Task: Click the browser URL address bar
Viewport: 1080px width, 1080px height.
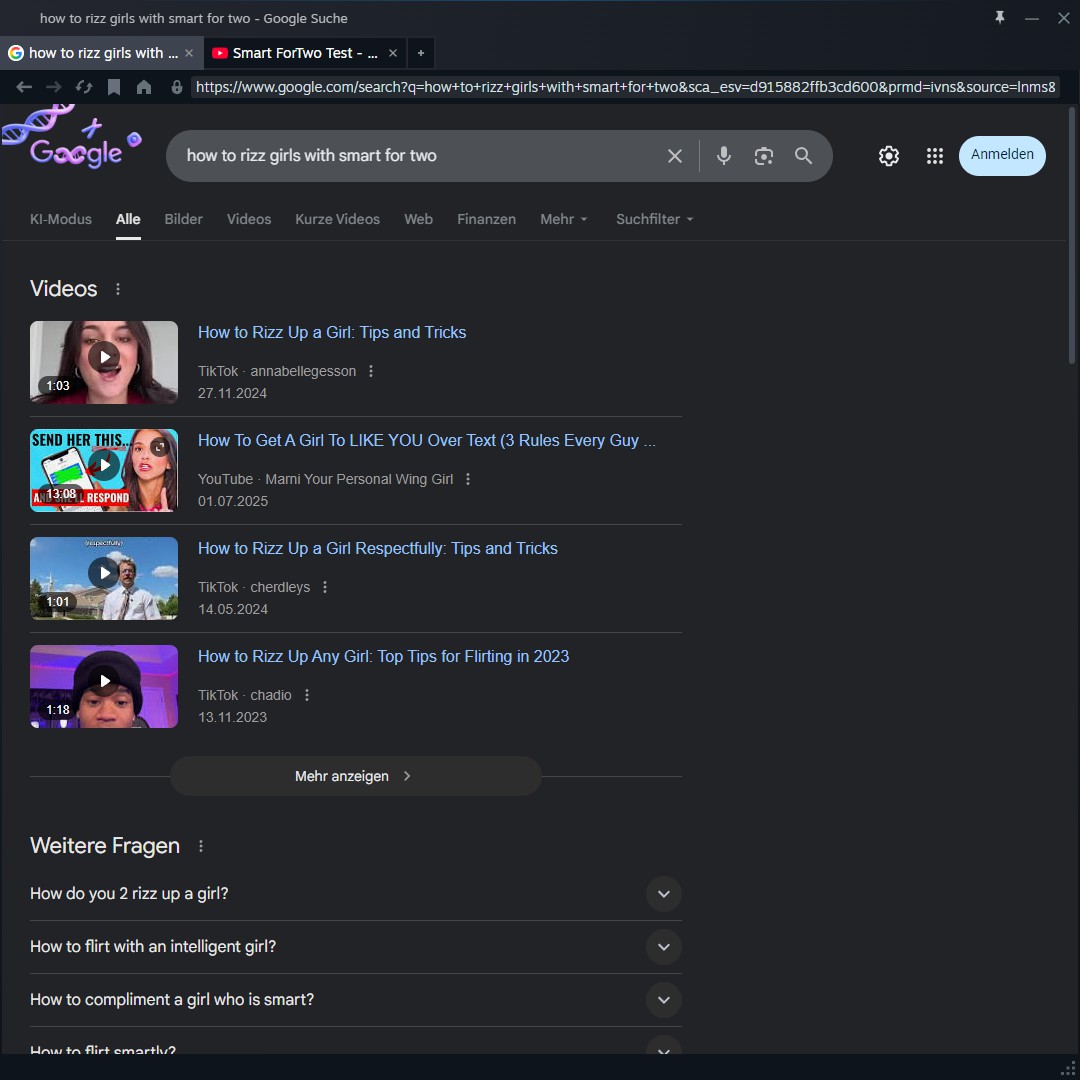Action: 625,87
